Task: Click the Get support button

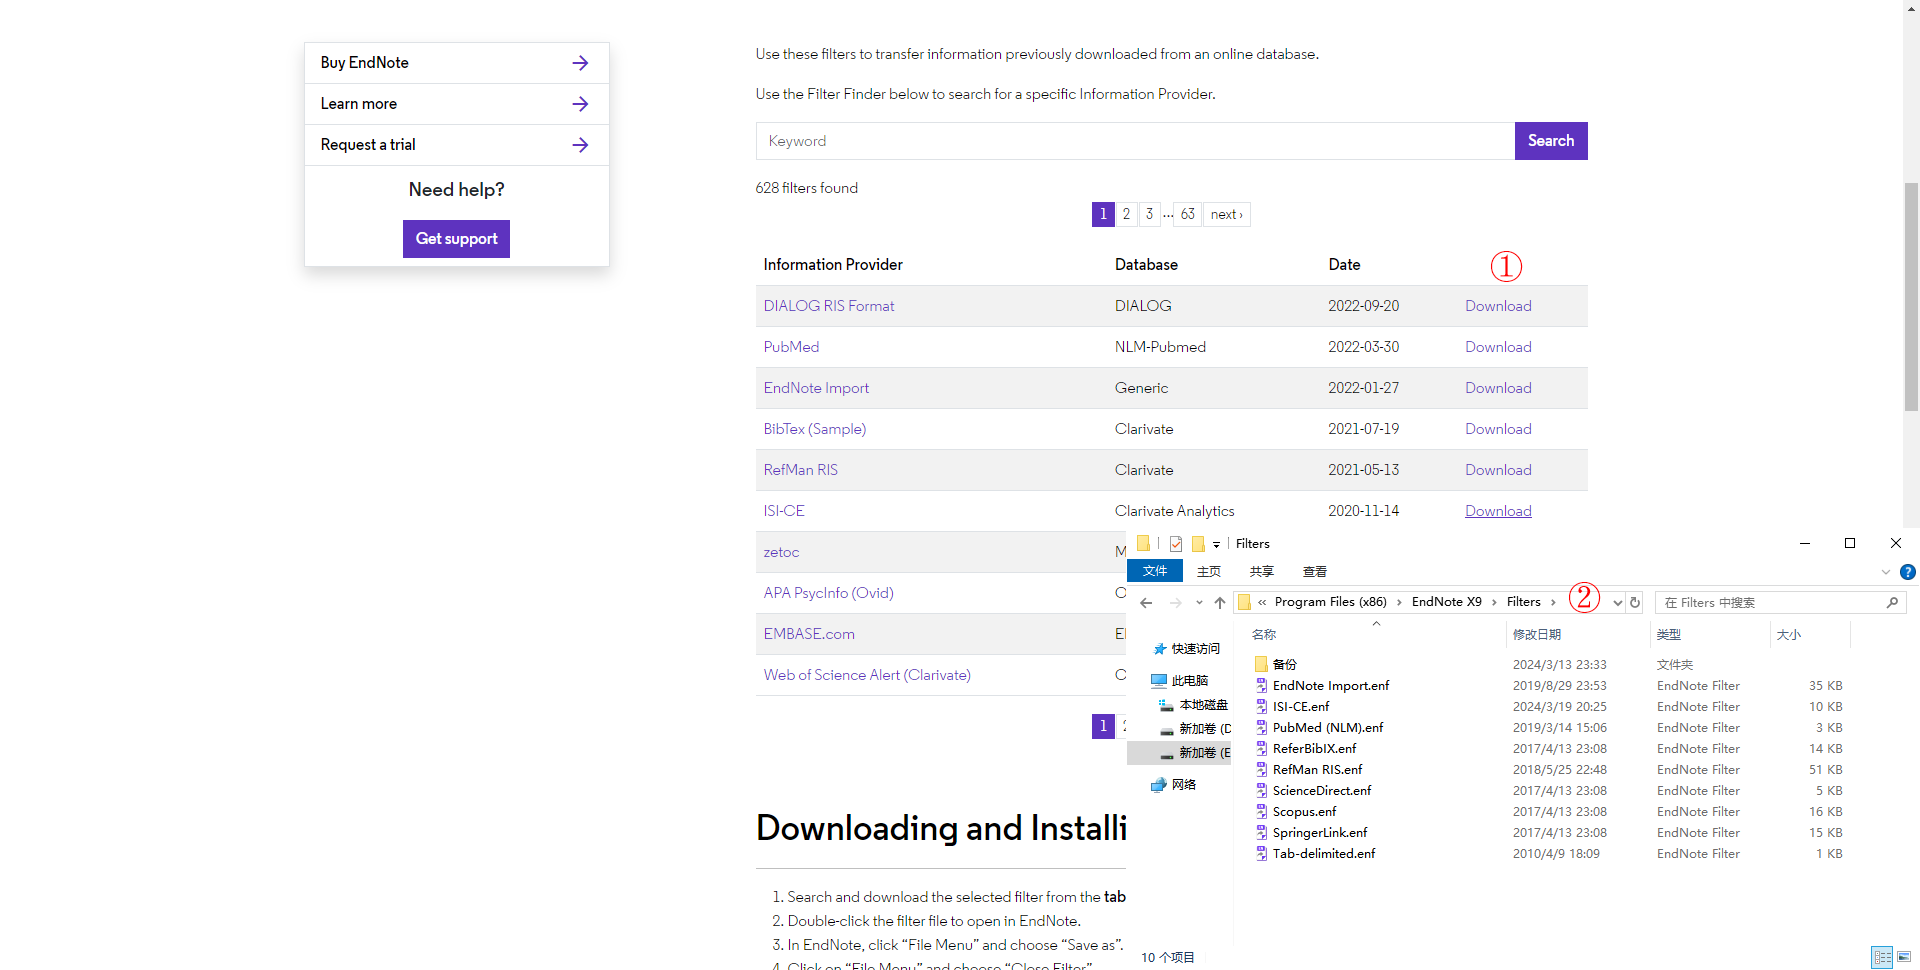Action: click(456, 239)
